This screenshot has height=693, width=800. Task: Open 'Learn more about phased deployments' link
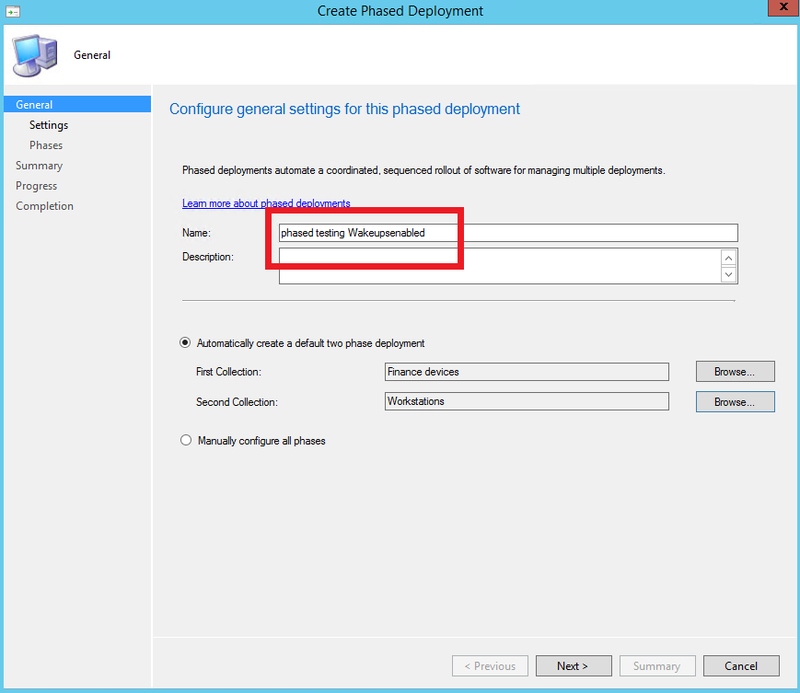pyautogui.click(x=266, y=203)
